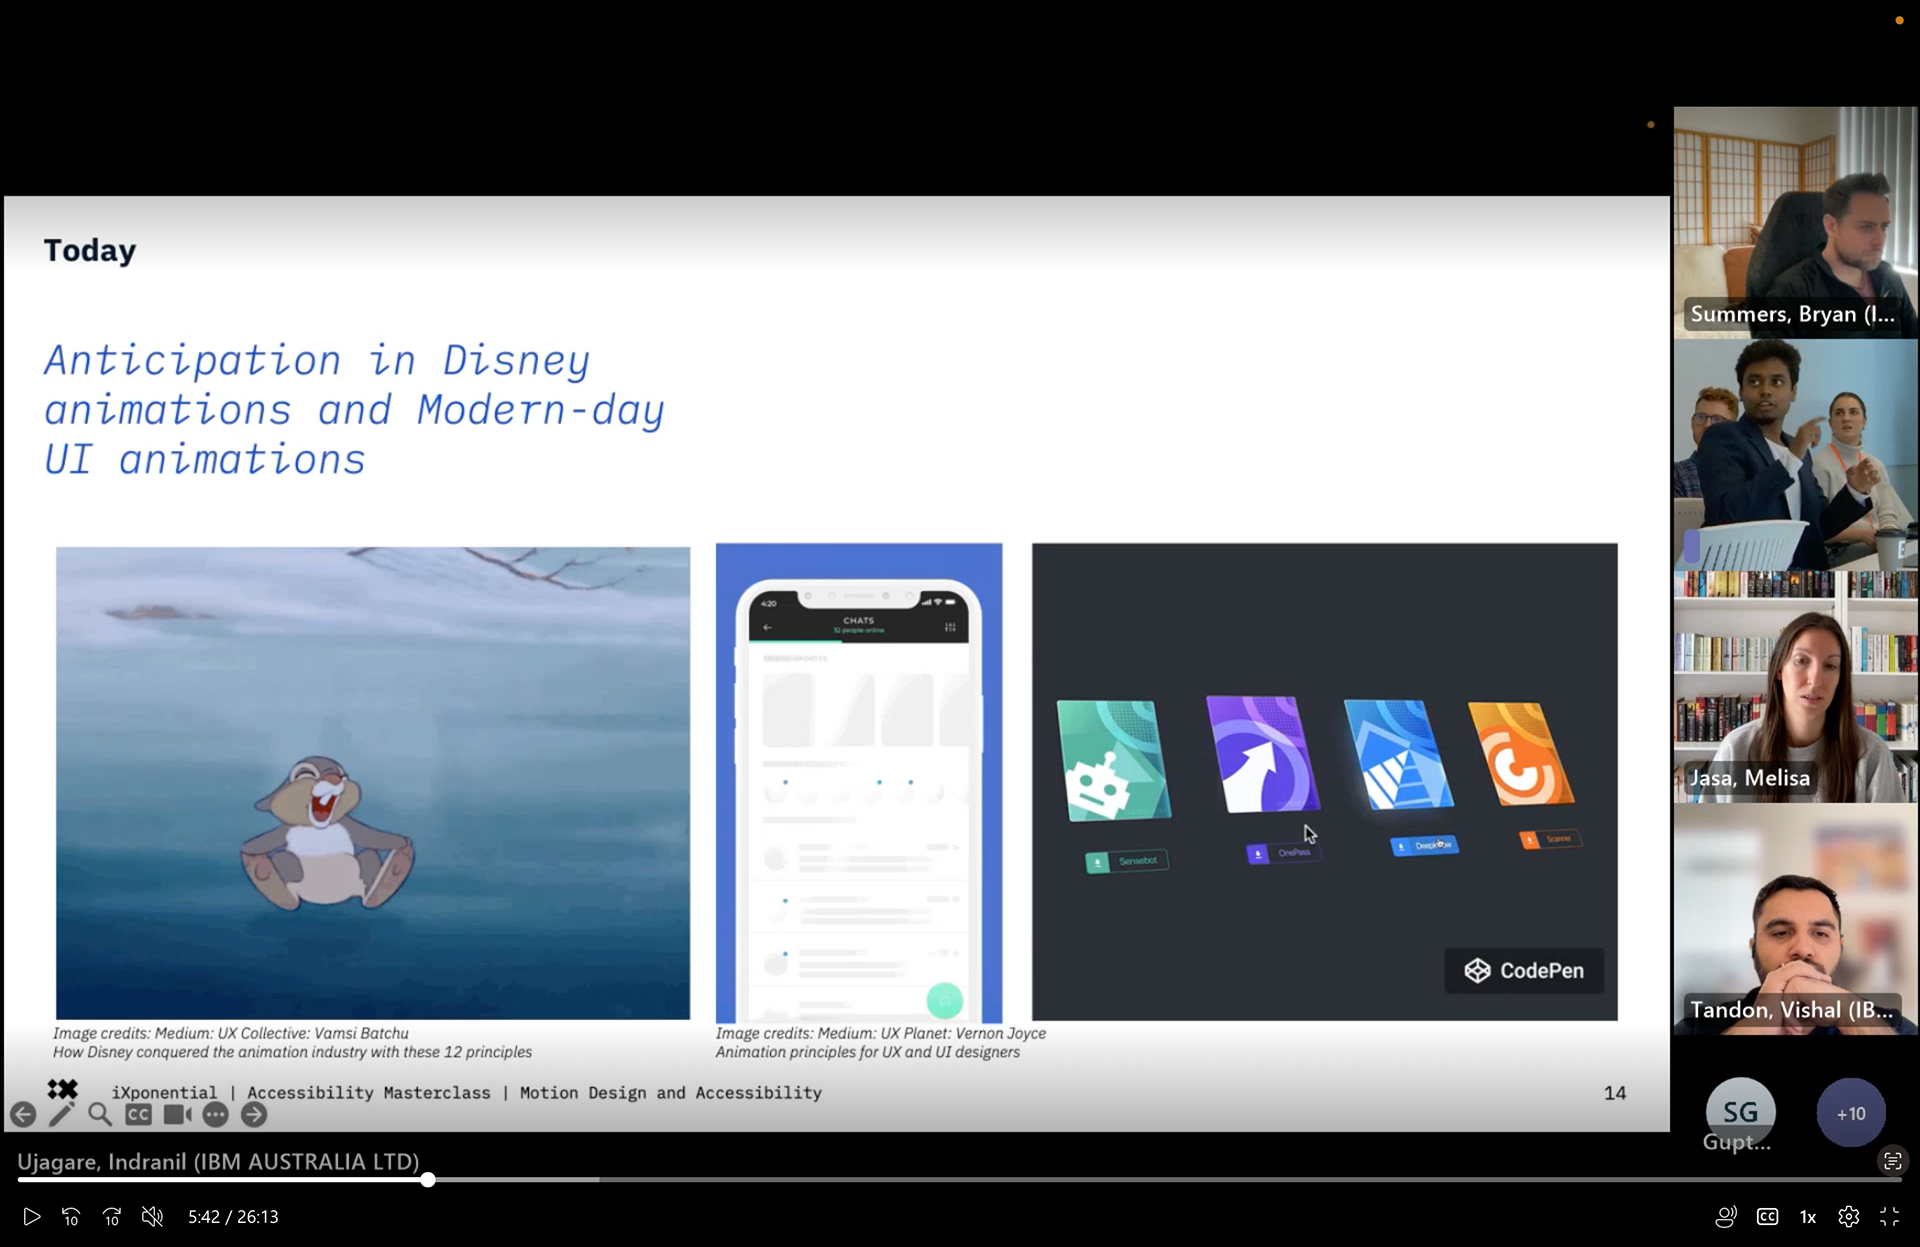
Task: Advance to next slide arrow
Action: pyautogui.click(x=254, y=1115)
